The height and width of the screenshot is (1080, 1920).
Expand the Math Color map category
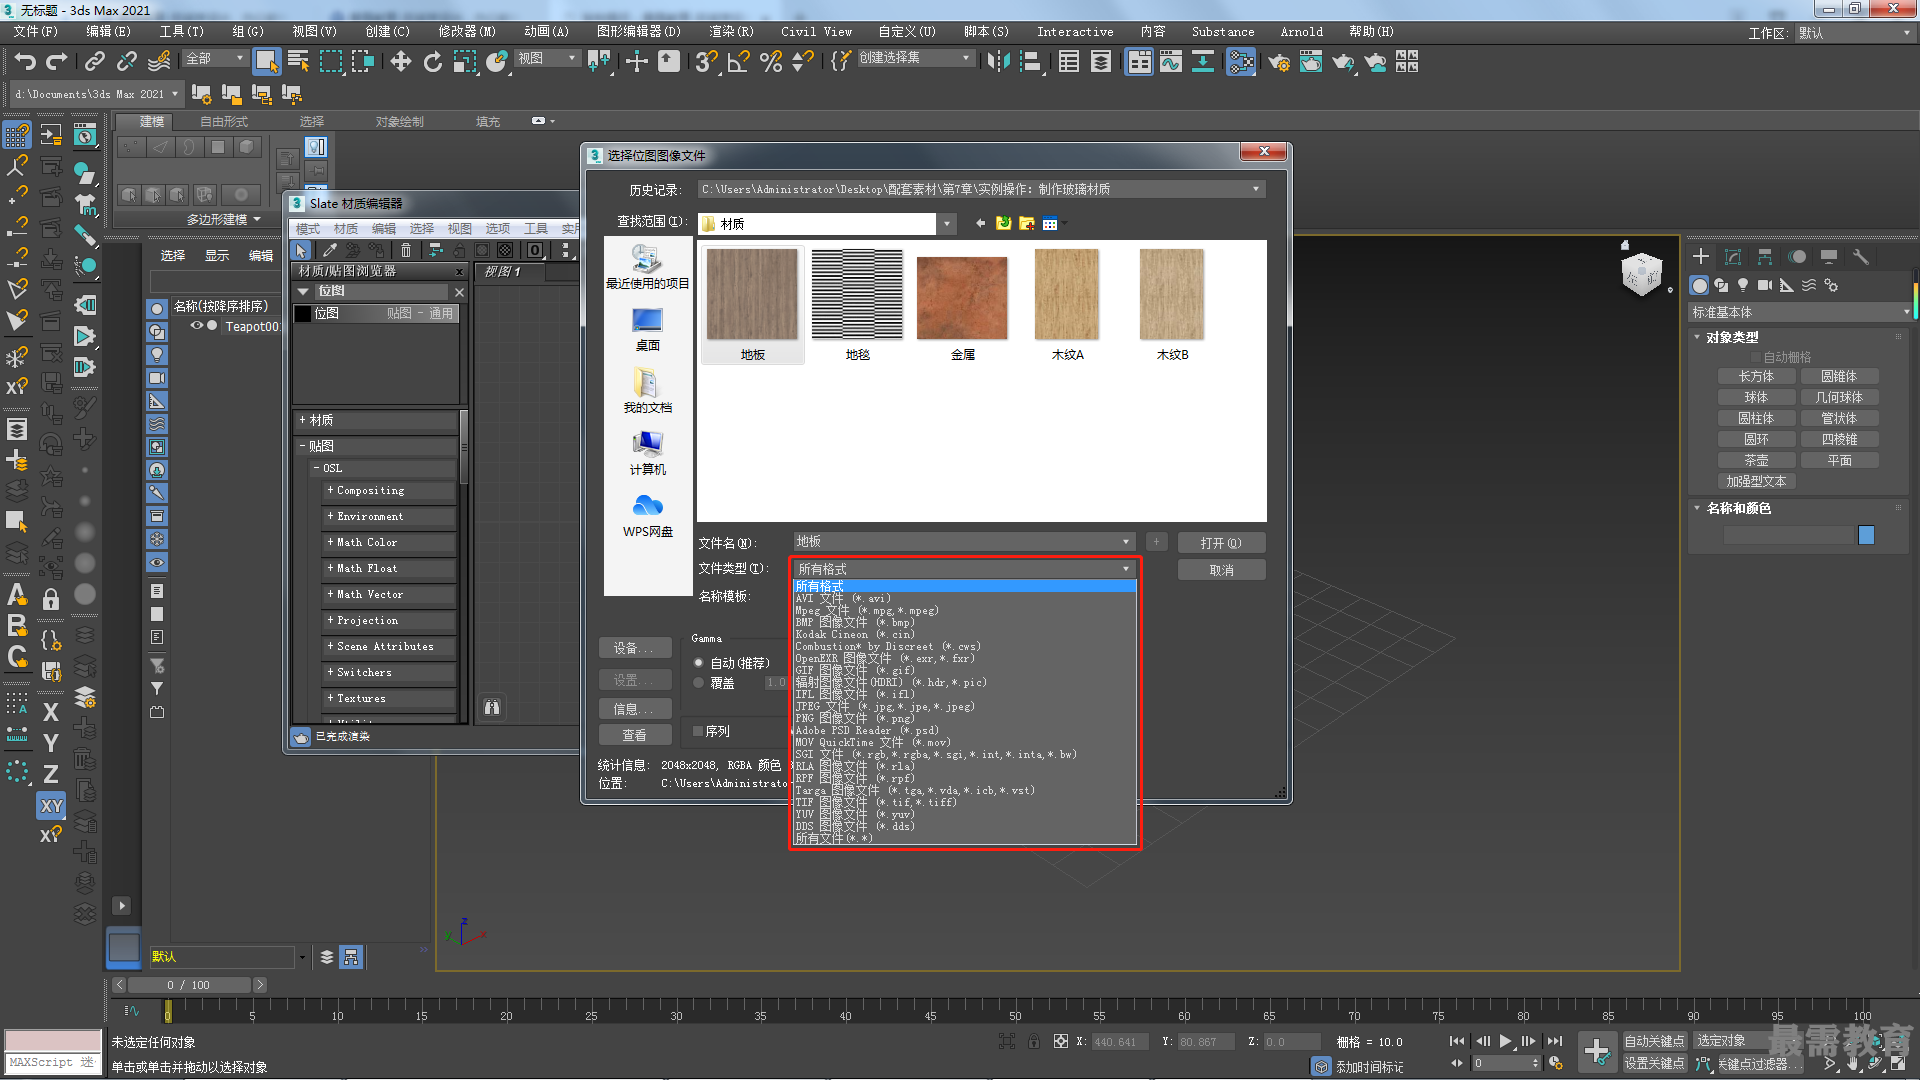coord(330,542)
